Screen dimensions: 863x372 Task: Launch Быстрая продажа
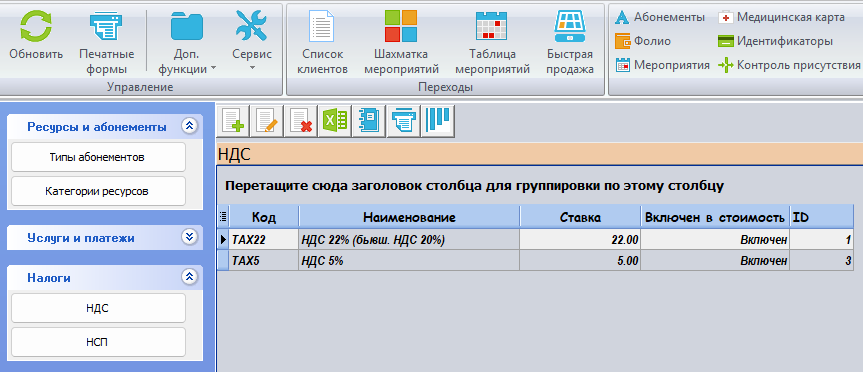[570, 43]
